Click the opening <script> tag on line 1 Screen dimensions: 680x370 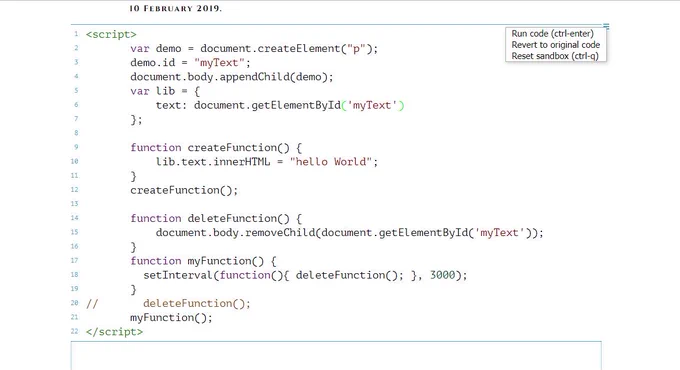coord(111,34)
